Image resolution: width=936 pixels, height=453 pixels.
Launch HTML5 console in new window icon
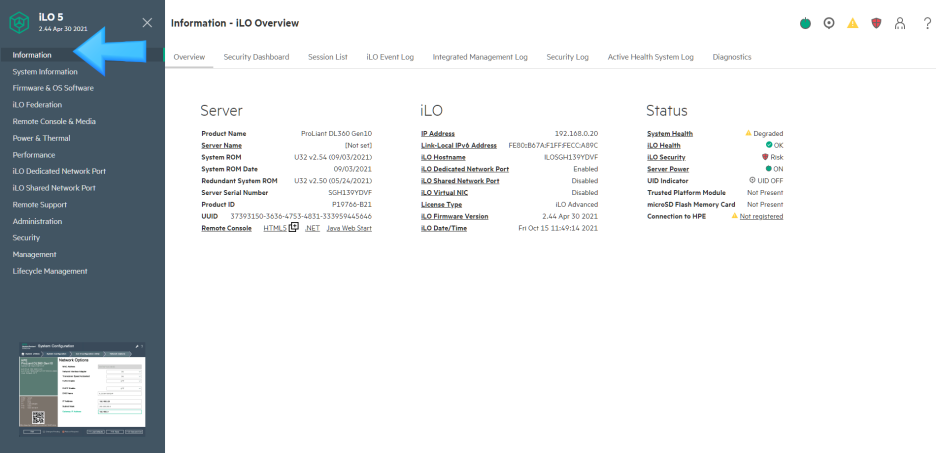pos(293,227)
